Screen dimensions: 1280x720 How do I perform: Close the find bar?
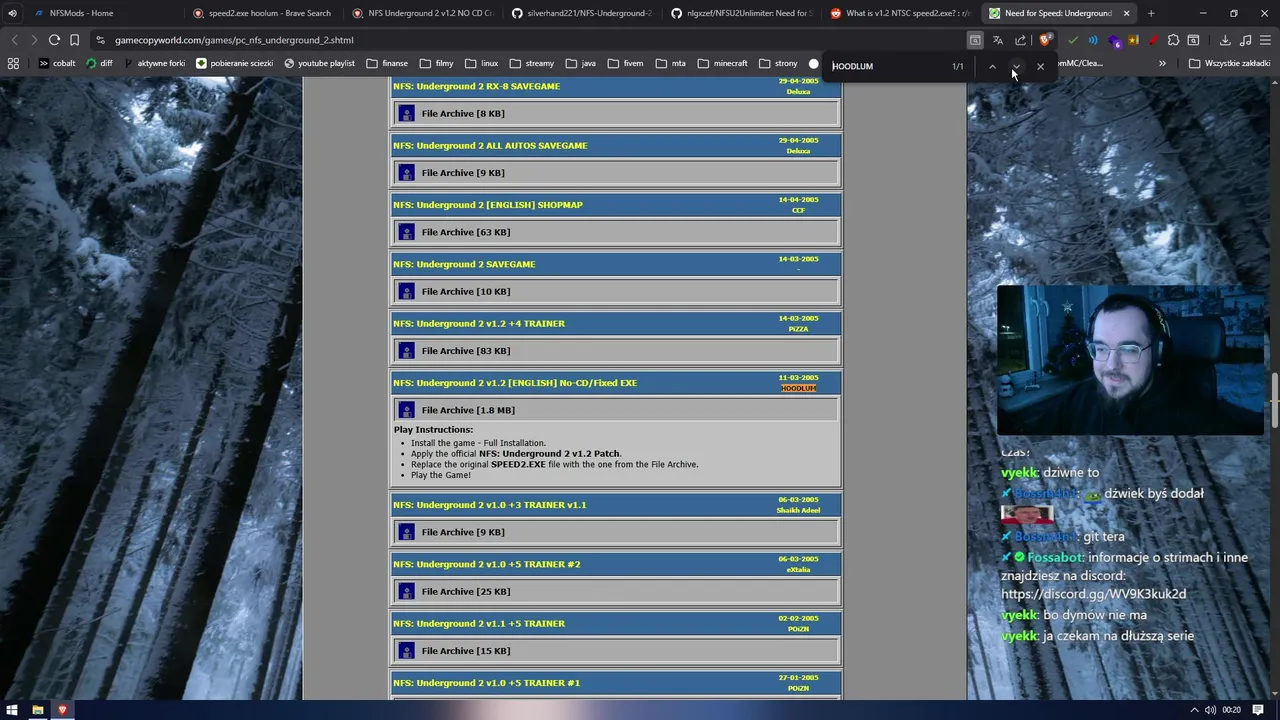coord(1040,66)
